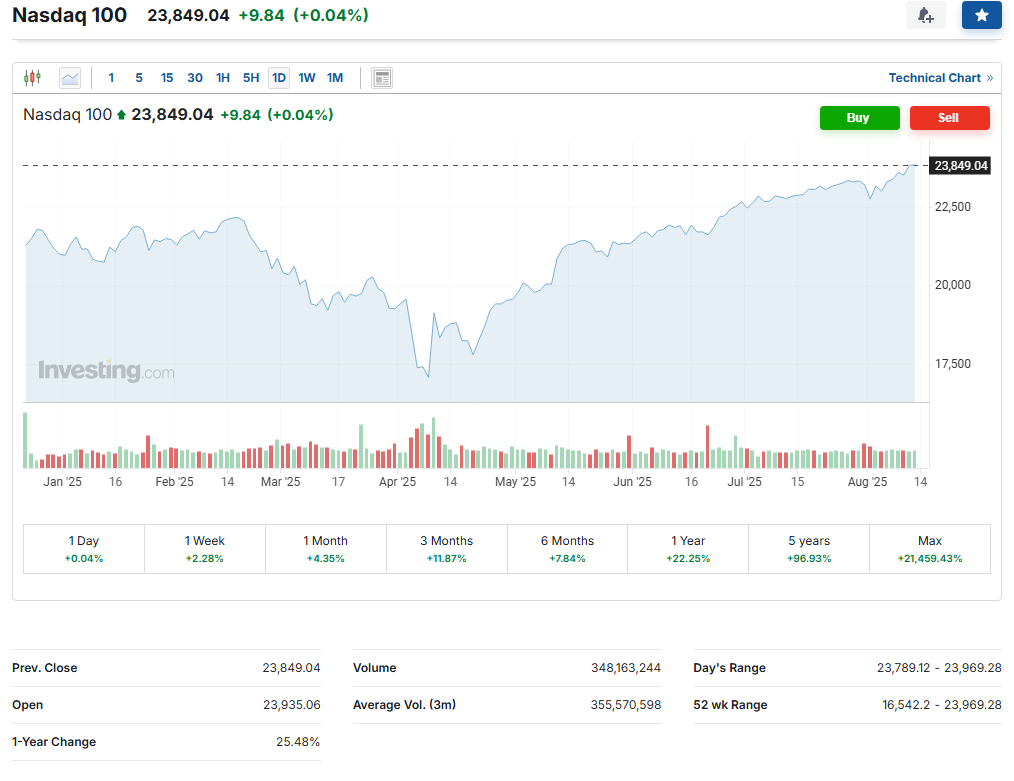Select the 1 Week range tab
The height and width of the screenshot is (781, 1014).
(205, 549)
